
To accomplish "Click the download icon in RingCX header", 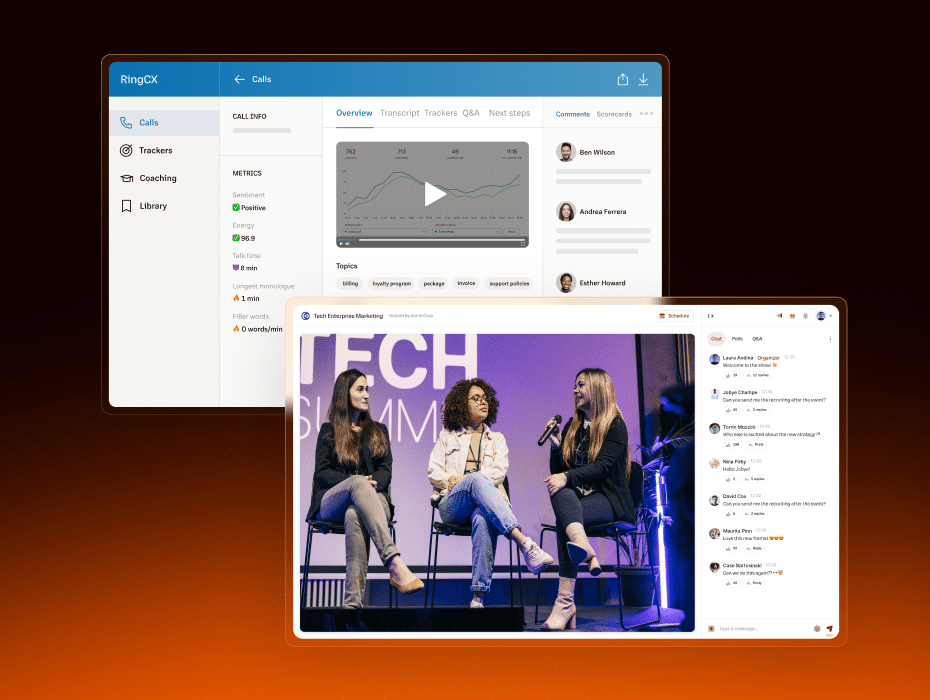I will [x=643, y=80].
